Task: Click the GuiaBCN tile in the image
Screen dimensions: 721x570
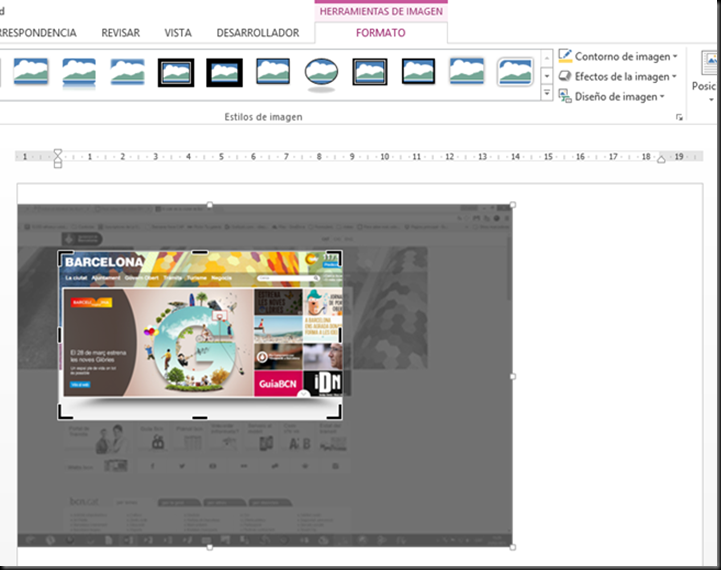Action: click(x=278, y=384)
